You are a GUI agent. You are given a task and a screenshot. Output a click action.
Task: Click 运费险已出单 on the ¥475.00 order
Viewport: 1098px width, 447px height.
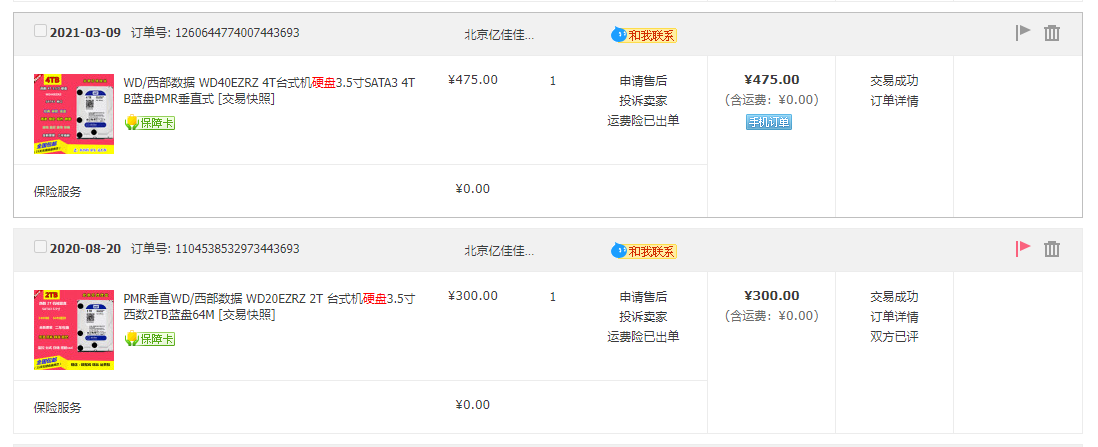coord(643,121)
